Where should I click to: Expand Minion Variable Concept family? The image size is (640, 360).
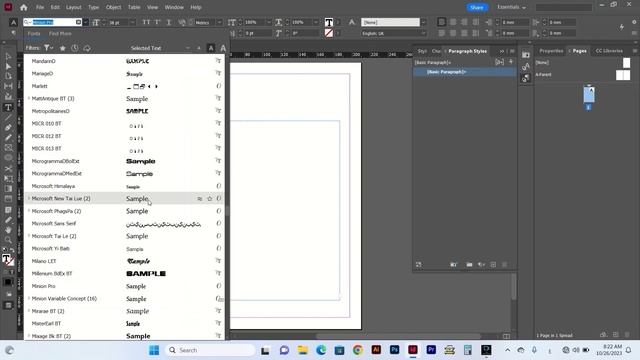click(29, 298)
